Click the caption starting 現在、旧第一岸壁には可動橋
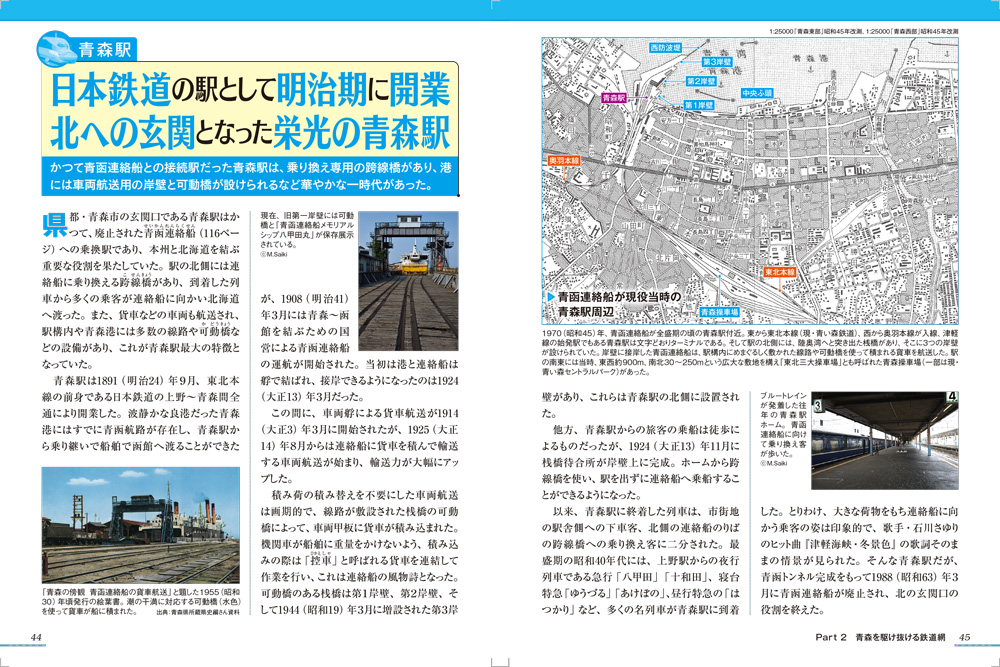 pyautogui.click(x=307, y=230)
